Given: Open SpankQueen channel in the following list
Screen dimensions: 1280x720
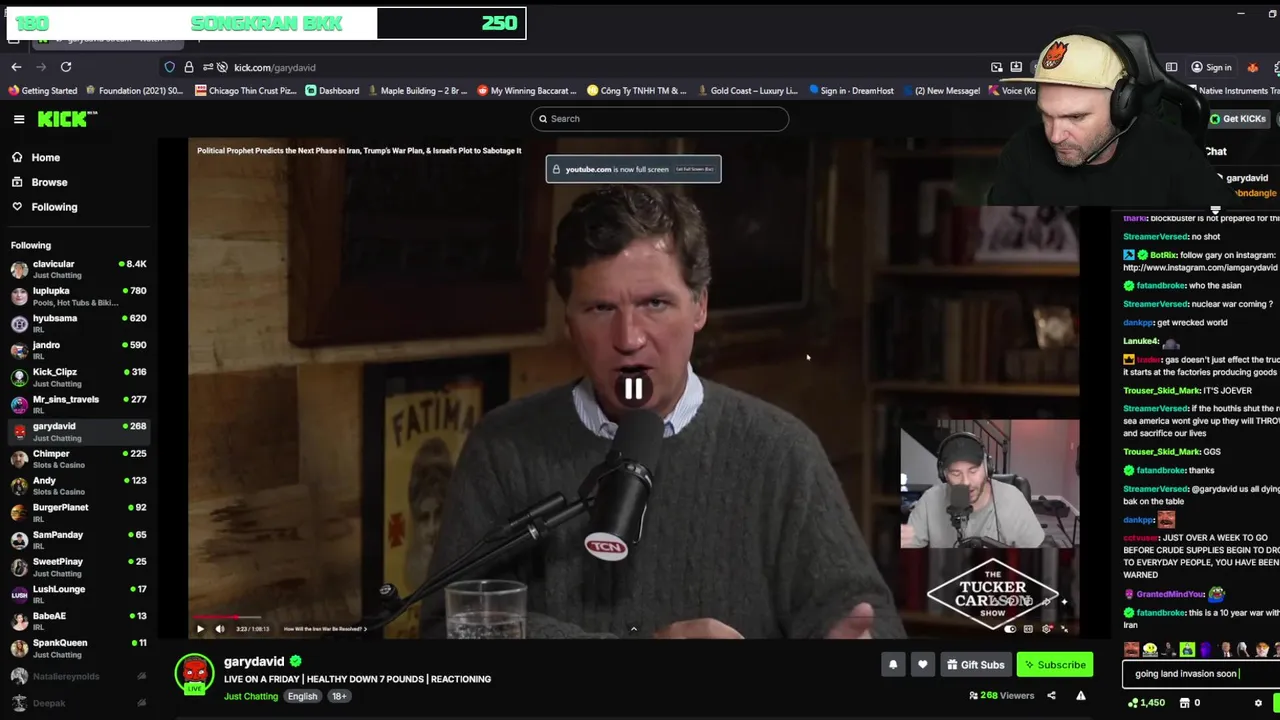Looking at the screenshot, I should (x=78, y=648).
